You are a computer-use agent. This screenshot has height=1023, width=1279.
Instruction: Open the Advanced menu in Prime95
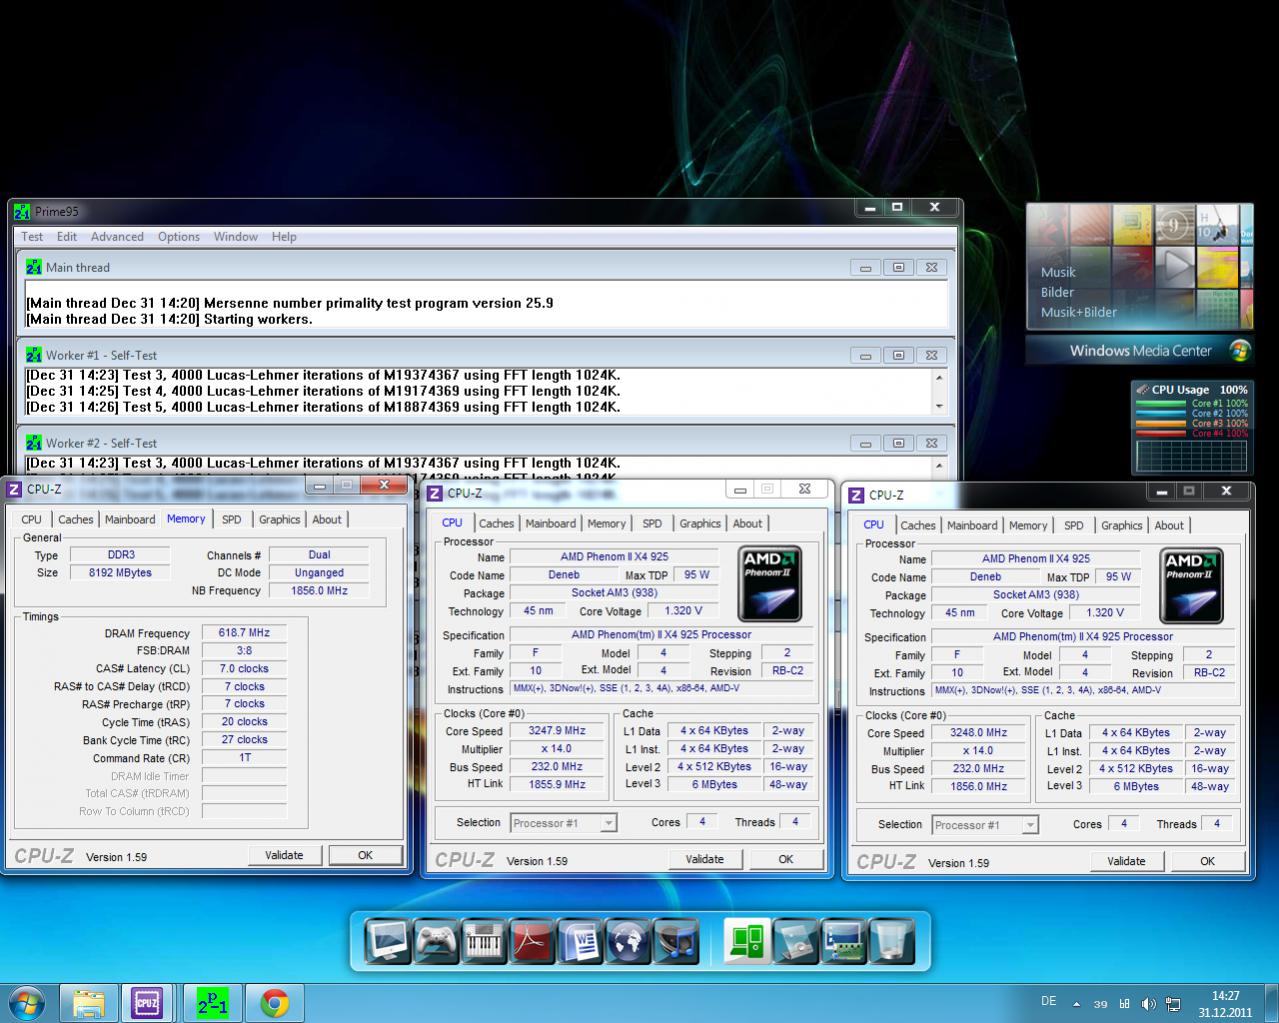click(x=117, y=237)
